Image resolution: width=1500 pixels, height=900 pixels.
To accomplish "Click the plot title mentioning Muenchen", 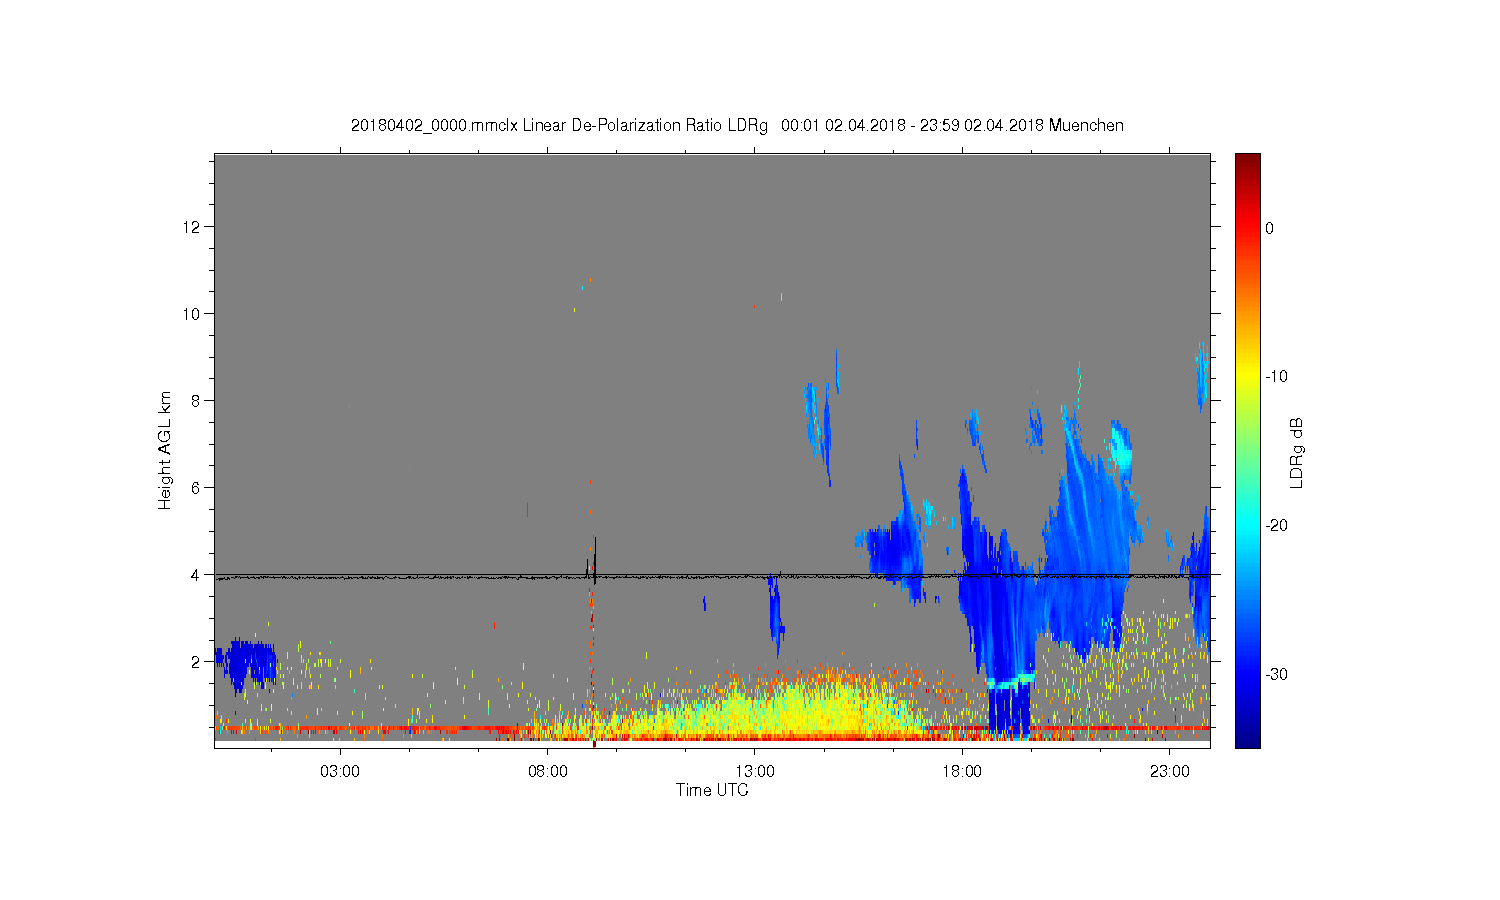I will pos(737,126).
